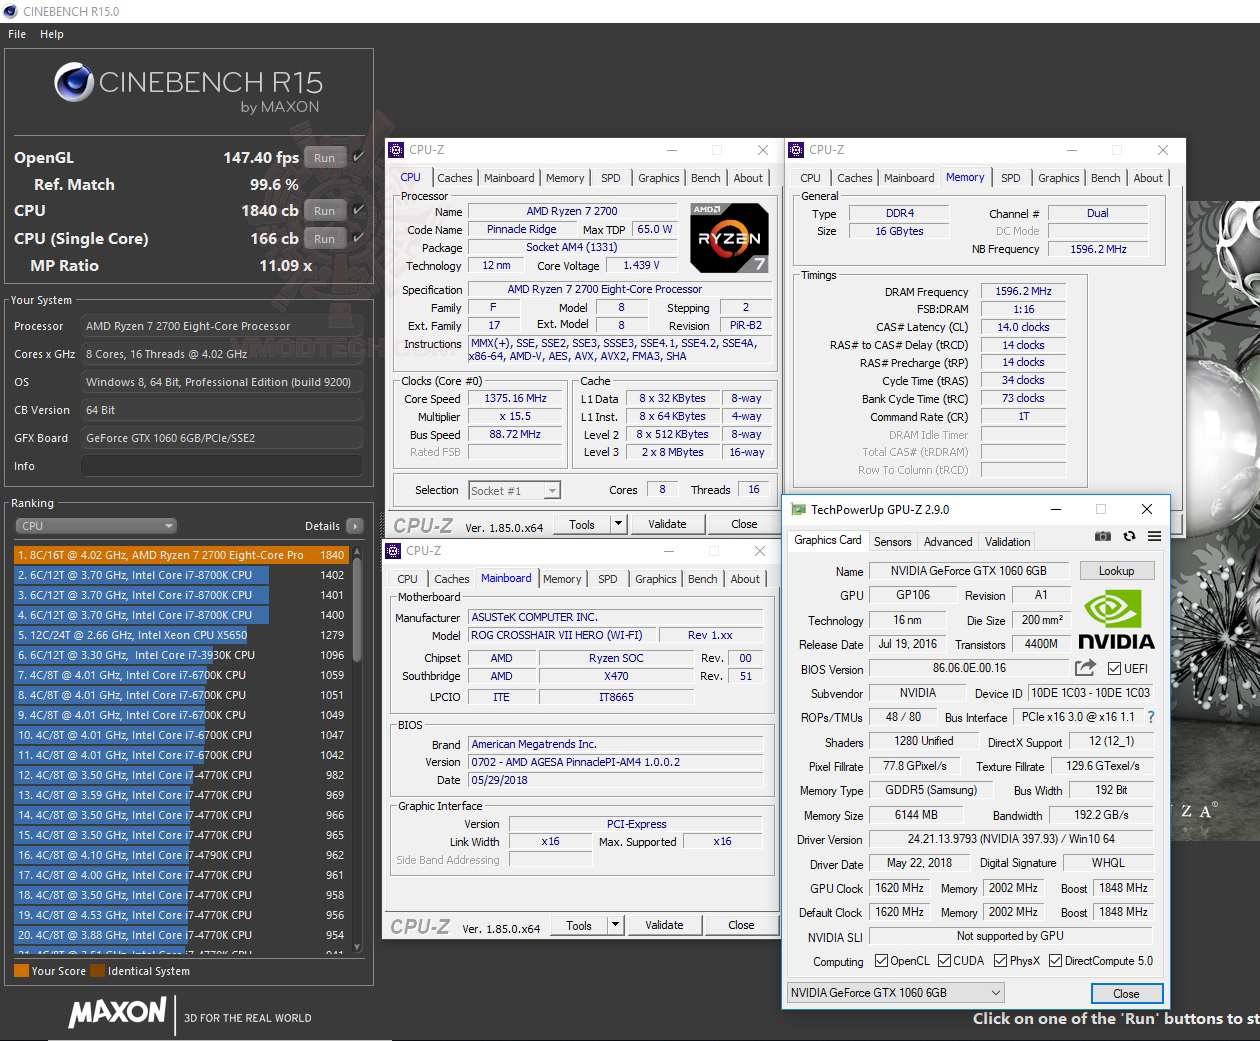Click the MAXON logo at bottom left
The width and height of the screenshot is (1260, 1041).
(x=116, y=1013)
